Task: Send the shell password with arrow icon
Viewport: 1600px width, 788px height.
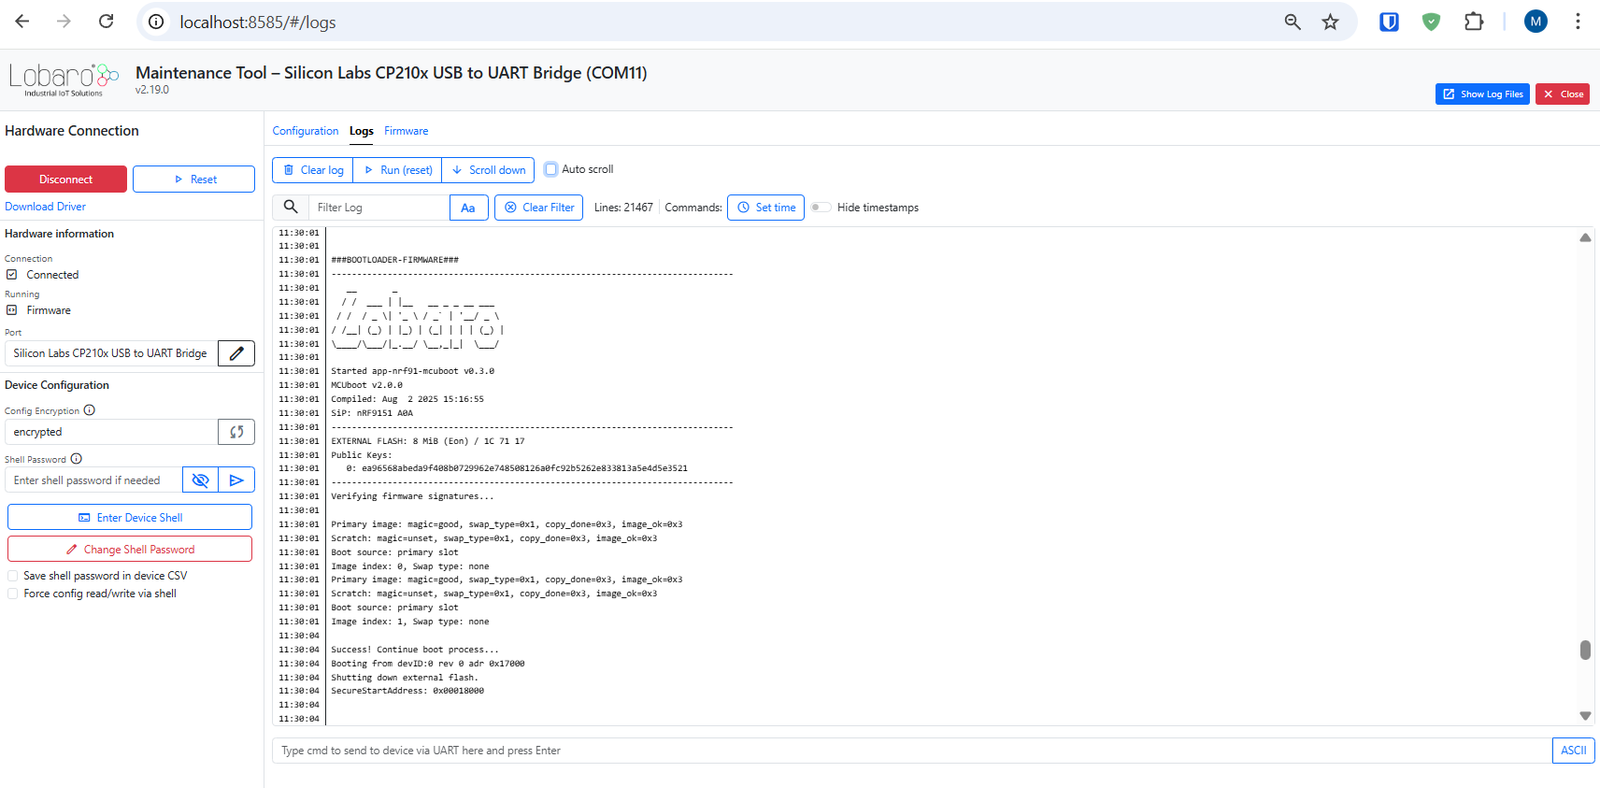Action: coord(236,480)
